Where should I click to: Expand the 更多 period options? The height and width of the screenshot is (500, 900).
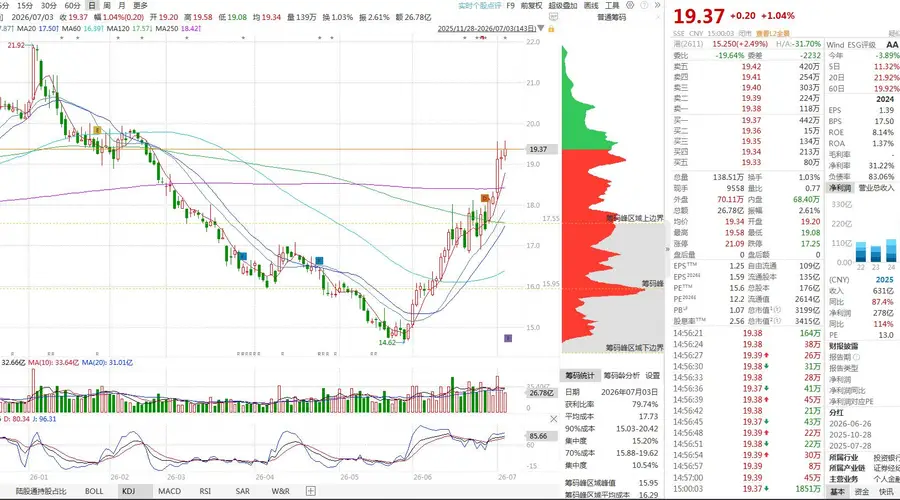pos(141,5)
